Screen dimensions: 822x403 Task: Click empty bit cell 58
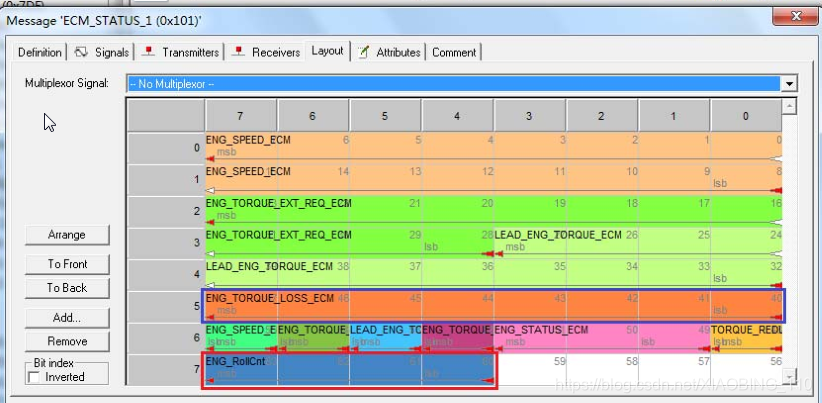click(x=602, y=370)
